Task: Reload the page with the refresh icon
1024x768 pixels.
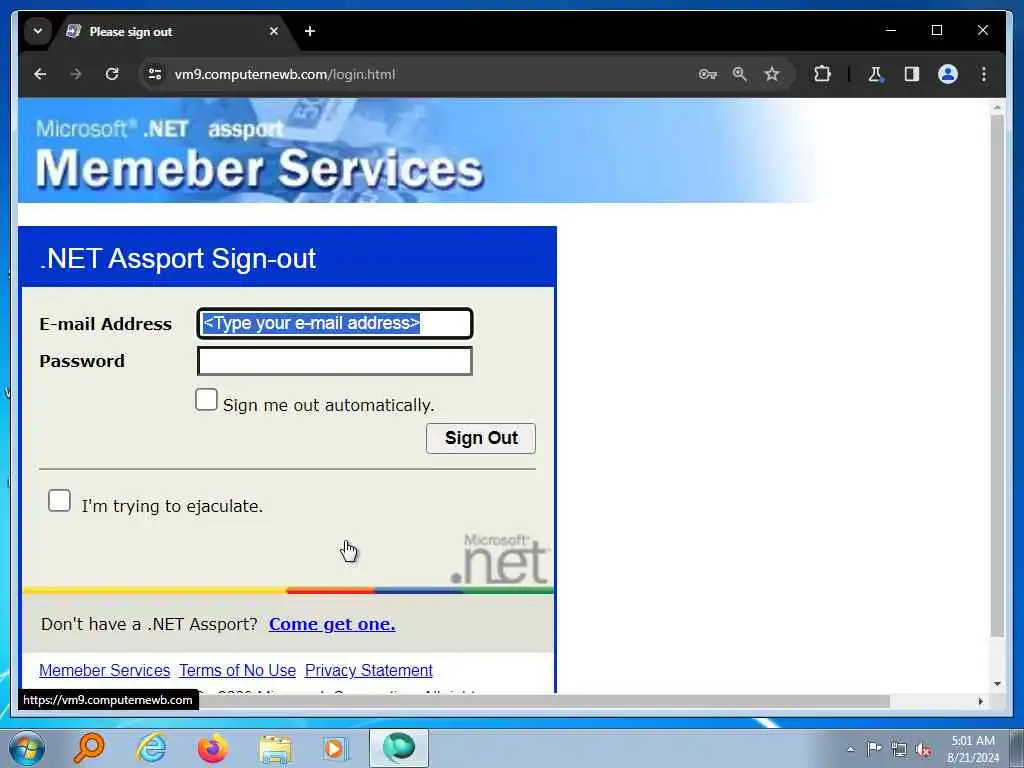Action: coord(112,74)
